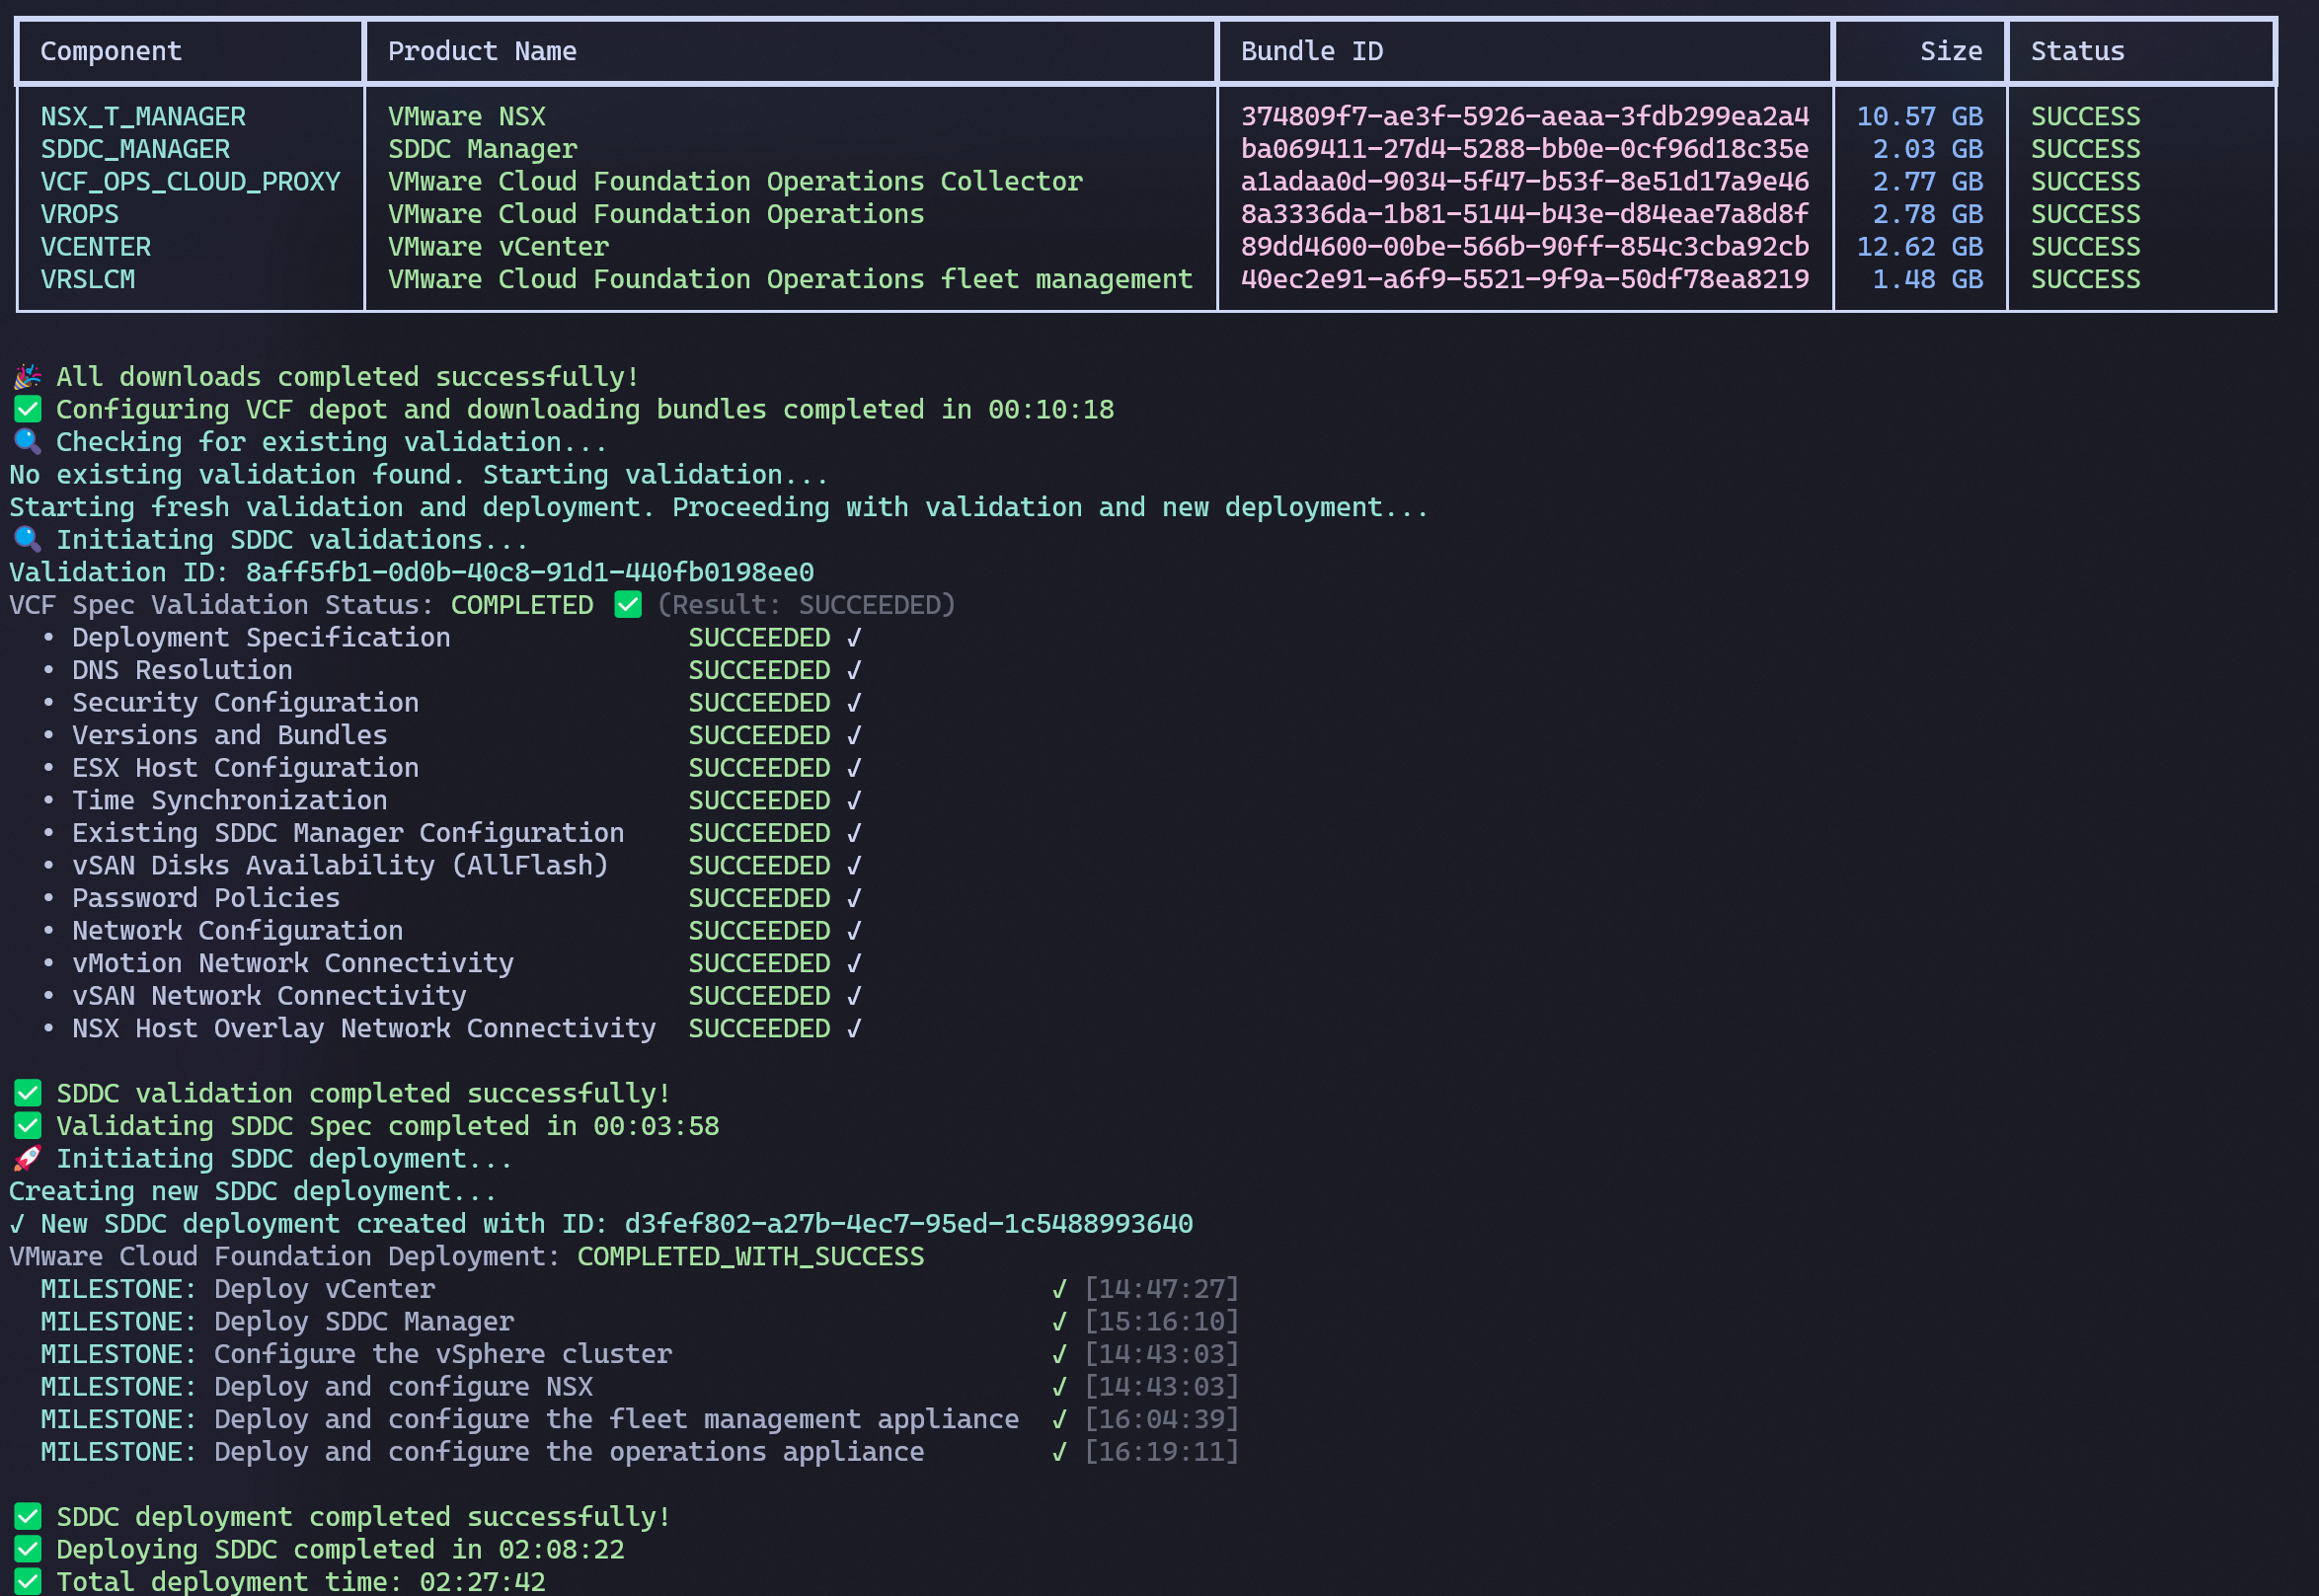Click rocket icon beside 'Initiating SDDC deployment'
Screen dimensions: 2319x1596
point(27,1159)
